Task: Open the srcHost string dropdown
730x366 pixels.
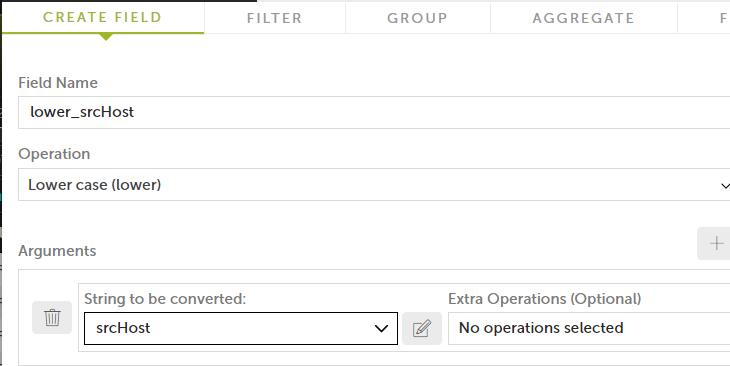Action: (241, 328)
